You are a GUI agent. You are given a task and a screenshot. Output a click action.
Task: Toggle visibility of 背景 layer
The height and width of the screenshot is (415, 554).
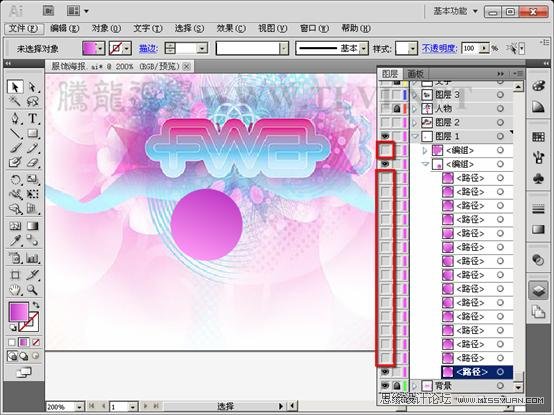(x=385, y=386)
